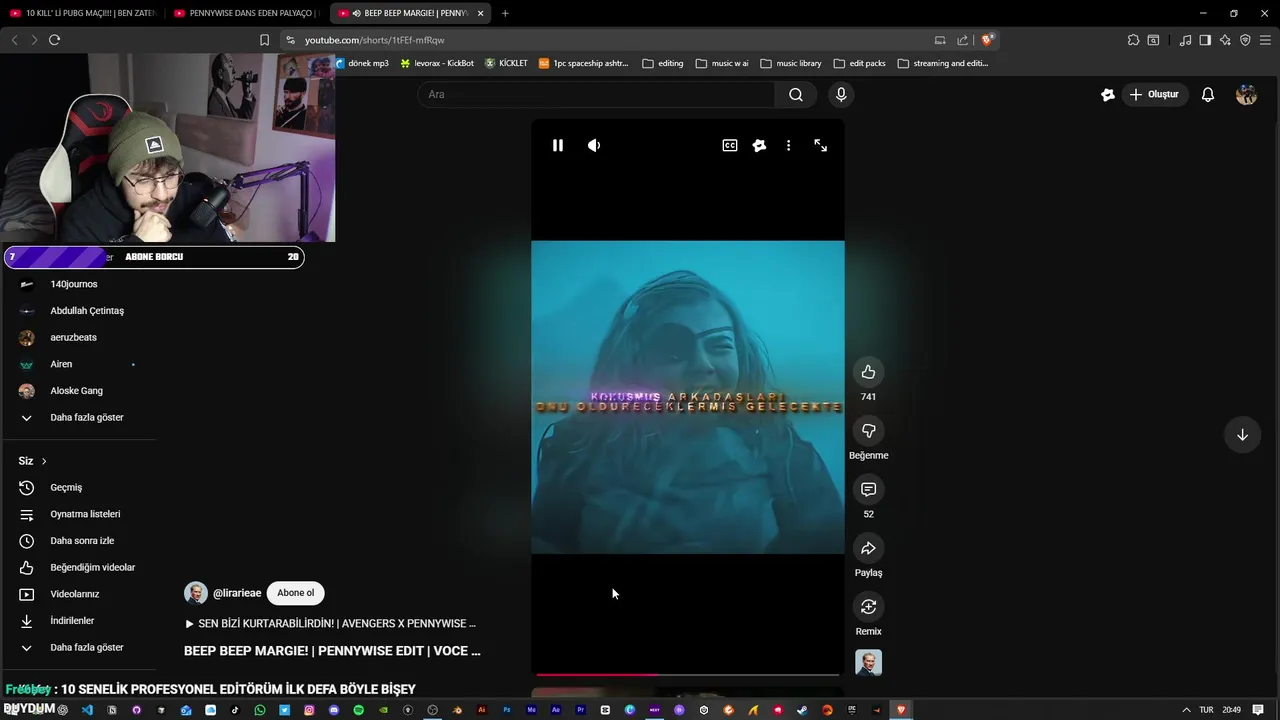Go to the next Short arrow
This screenshot has width=1280, height=720.
(1242, 435)
